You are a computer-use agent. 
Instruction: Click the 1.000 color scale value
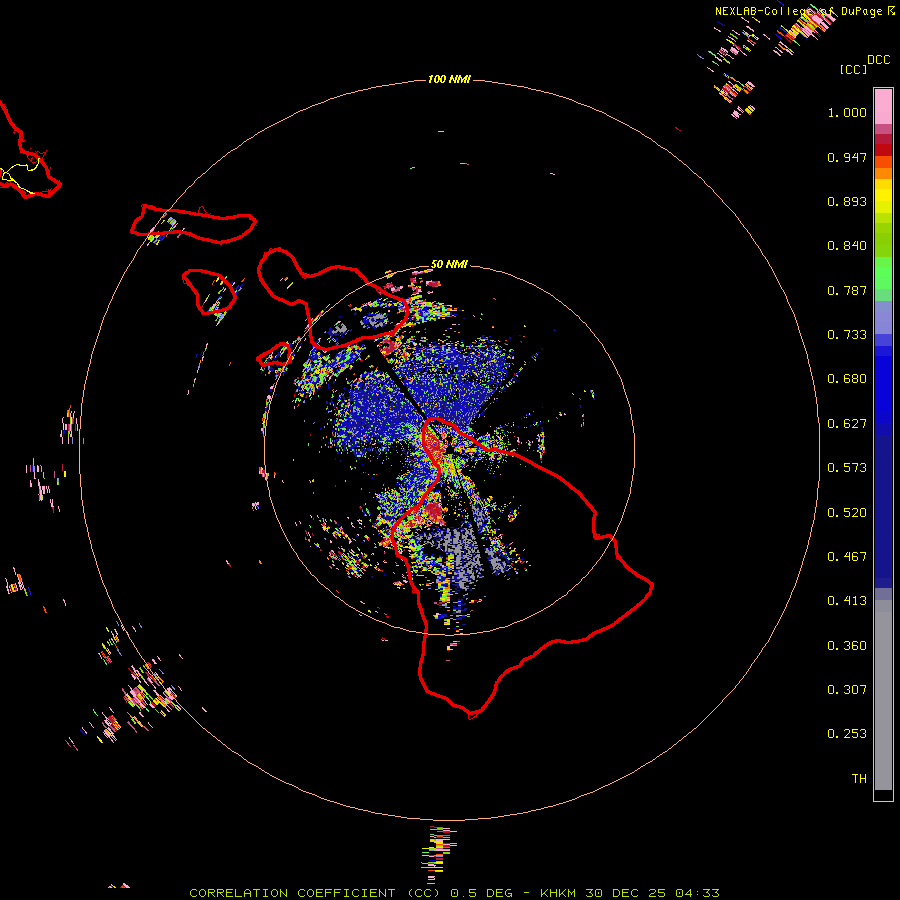(x=847, y=112)
